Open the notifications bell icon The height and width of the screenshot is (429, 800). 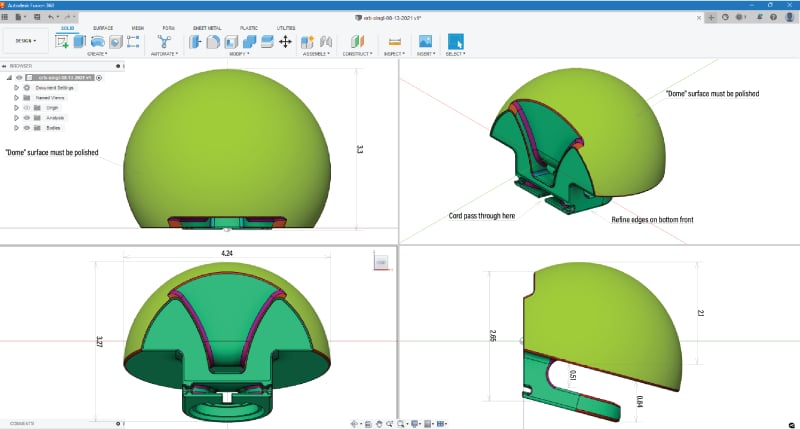pyautogui.click(x=760, y=17)
